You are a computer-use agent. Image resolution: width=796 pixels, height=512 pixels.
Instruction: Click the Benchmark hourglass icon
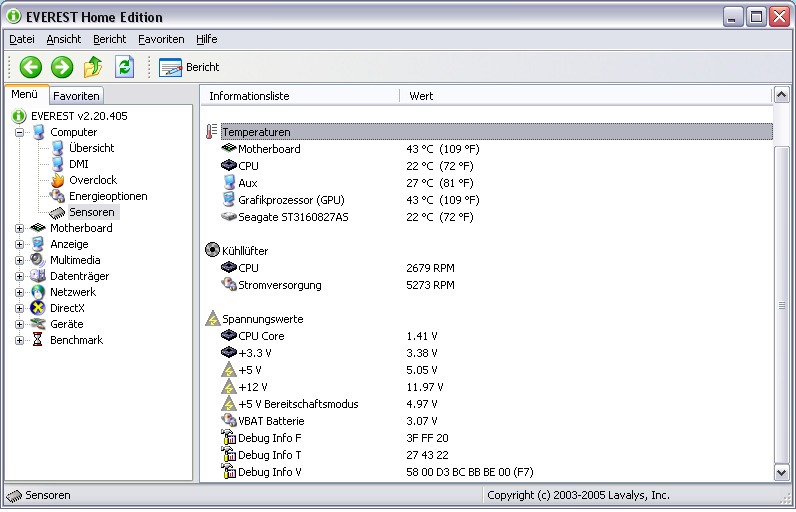pos(38,340)
